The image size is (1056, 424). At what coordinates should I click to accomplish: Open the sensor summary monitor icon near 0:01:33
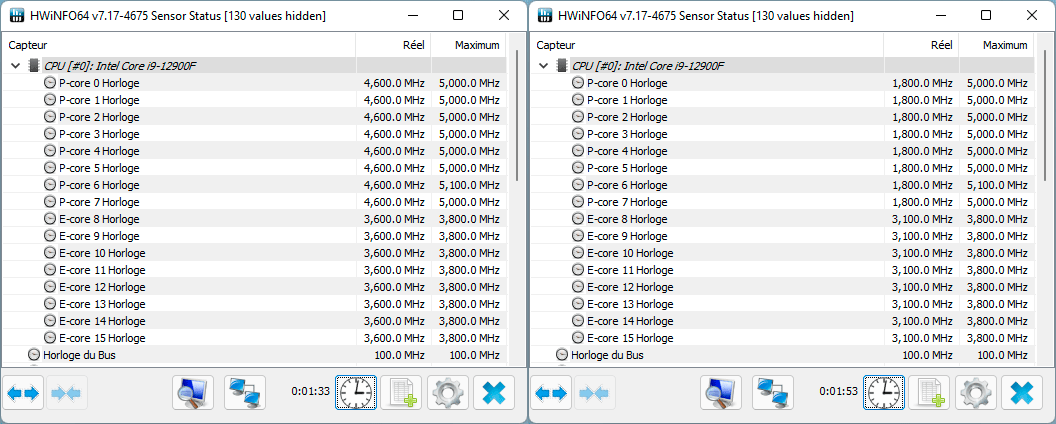coord(192,394)
